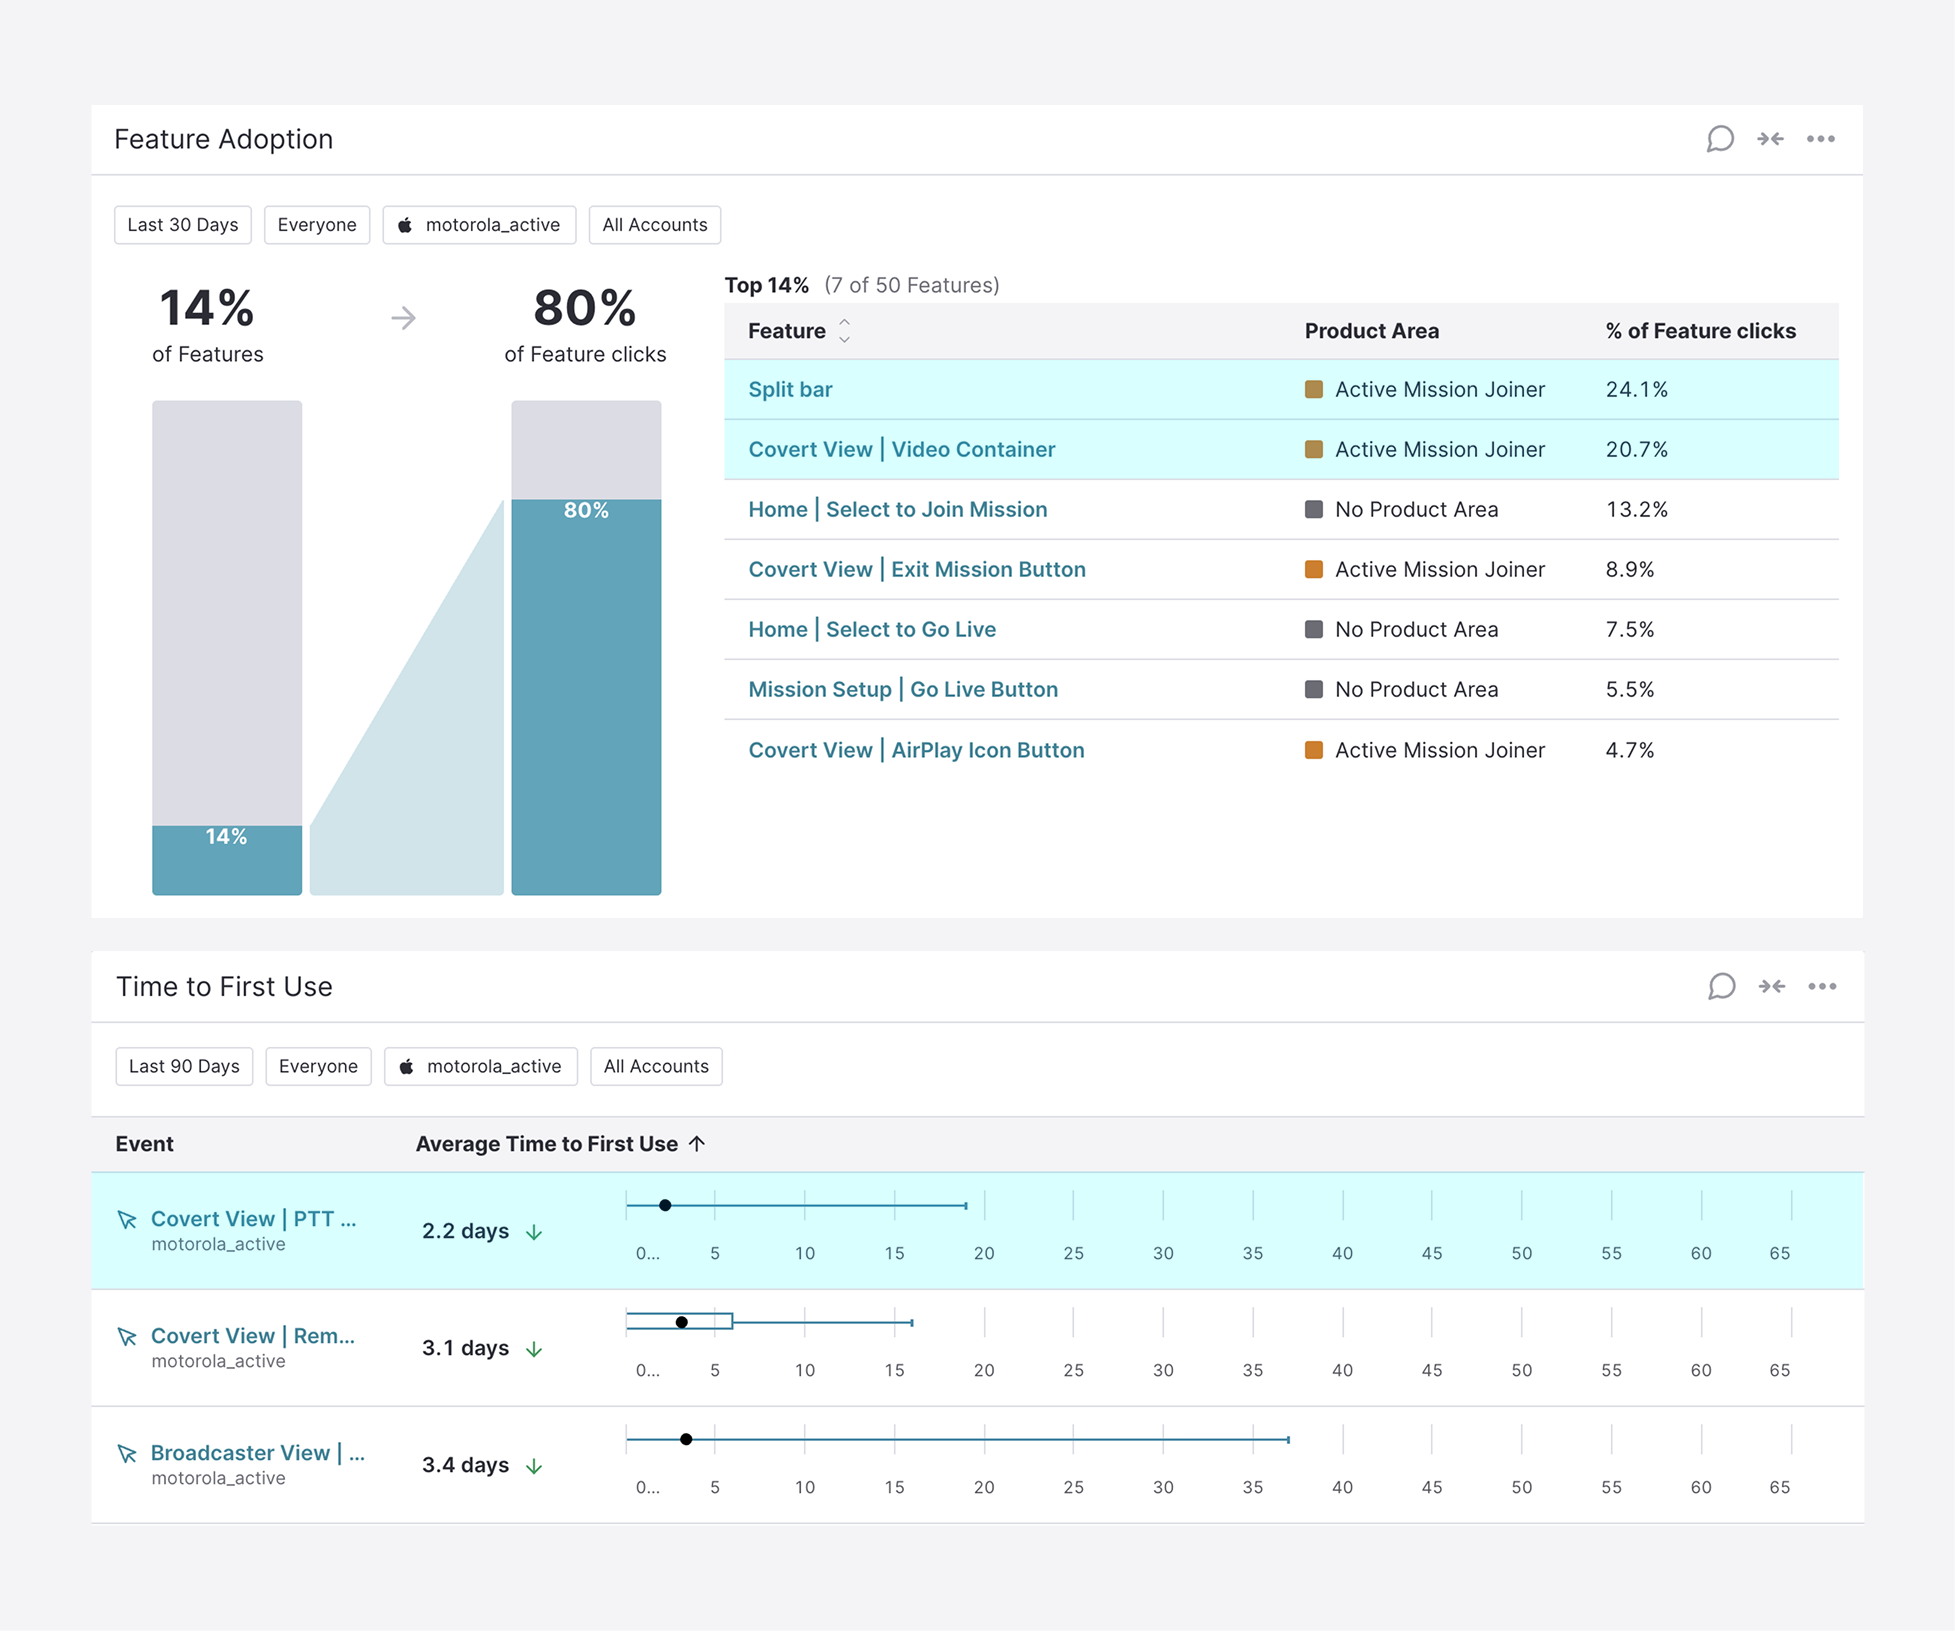Screen dimensions: 1955x1631
Task: Sort table by Feature column arrows
Action: 845,331
